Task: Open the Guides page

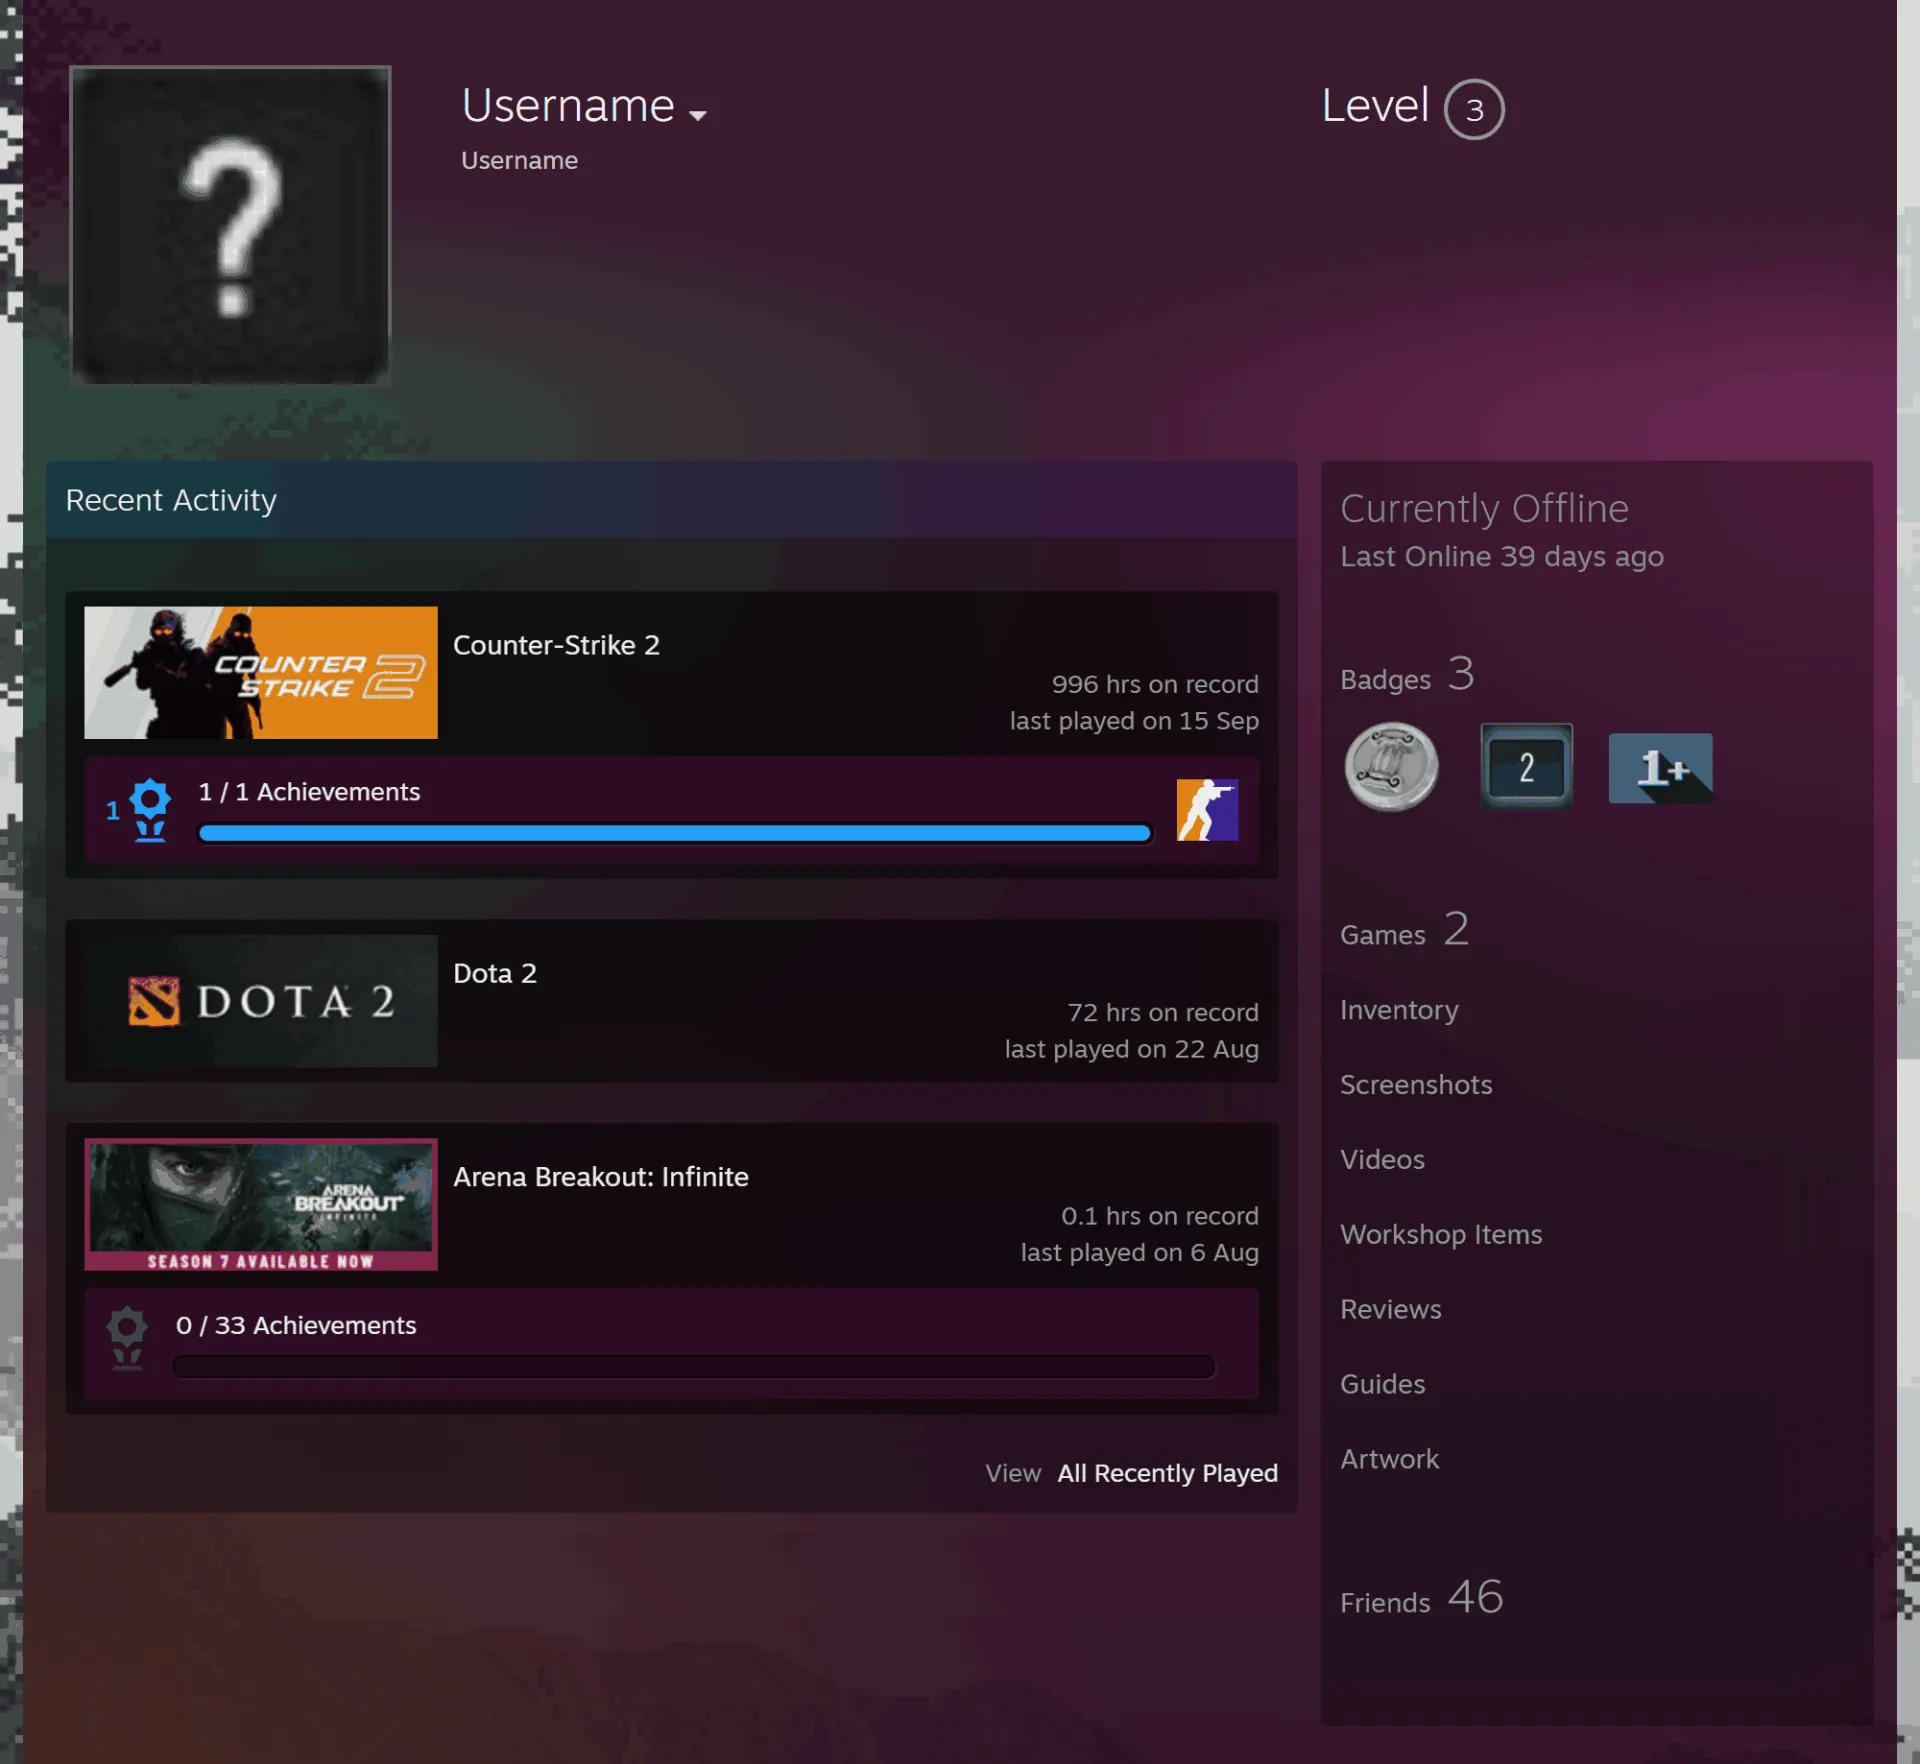Action: [x=1382, y=1385]
